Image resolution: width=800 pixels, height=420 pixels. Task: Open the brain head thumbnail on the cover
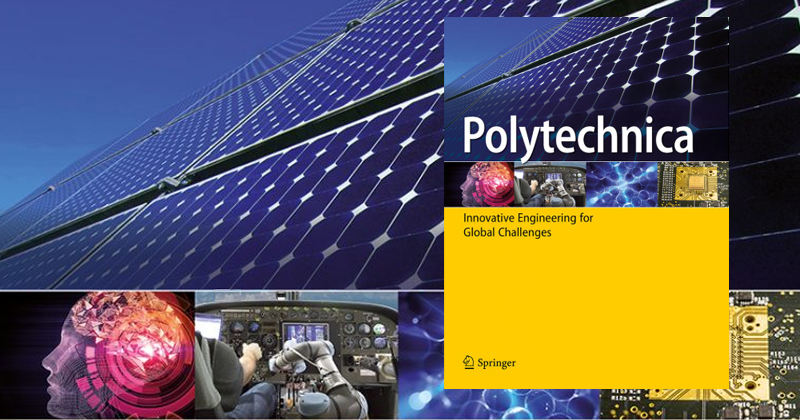[479, 184]
